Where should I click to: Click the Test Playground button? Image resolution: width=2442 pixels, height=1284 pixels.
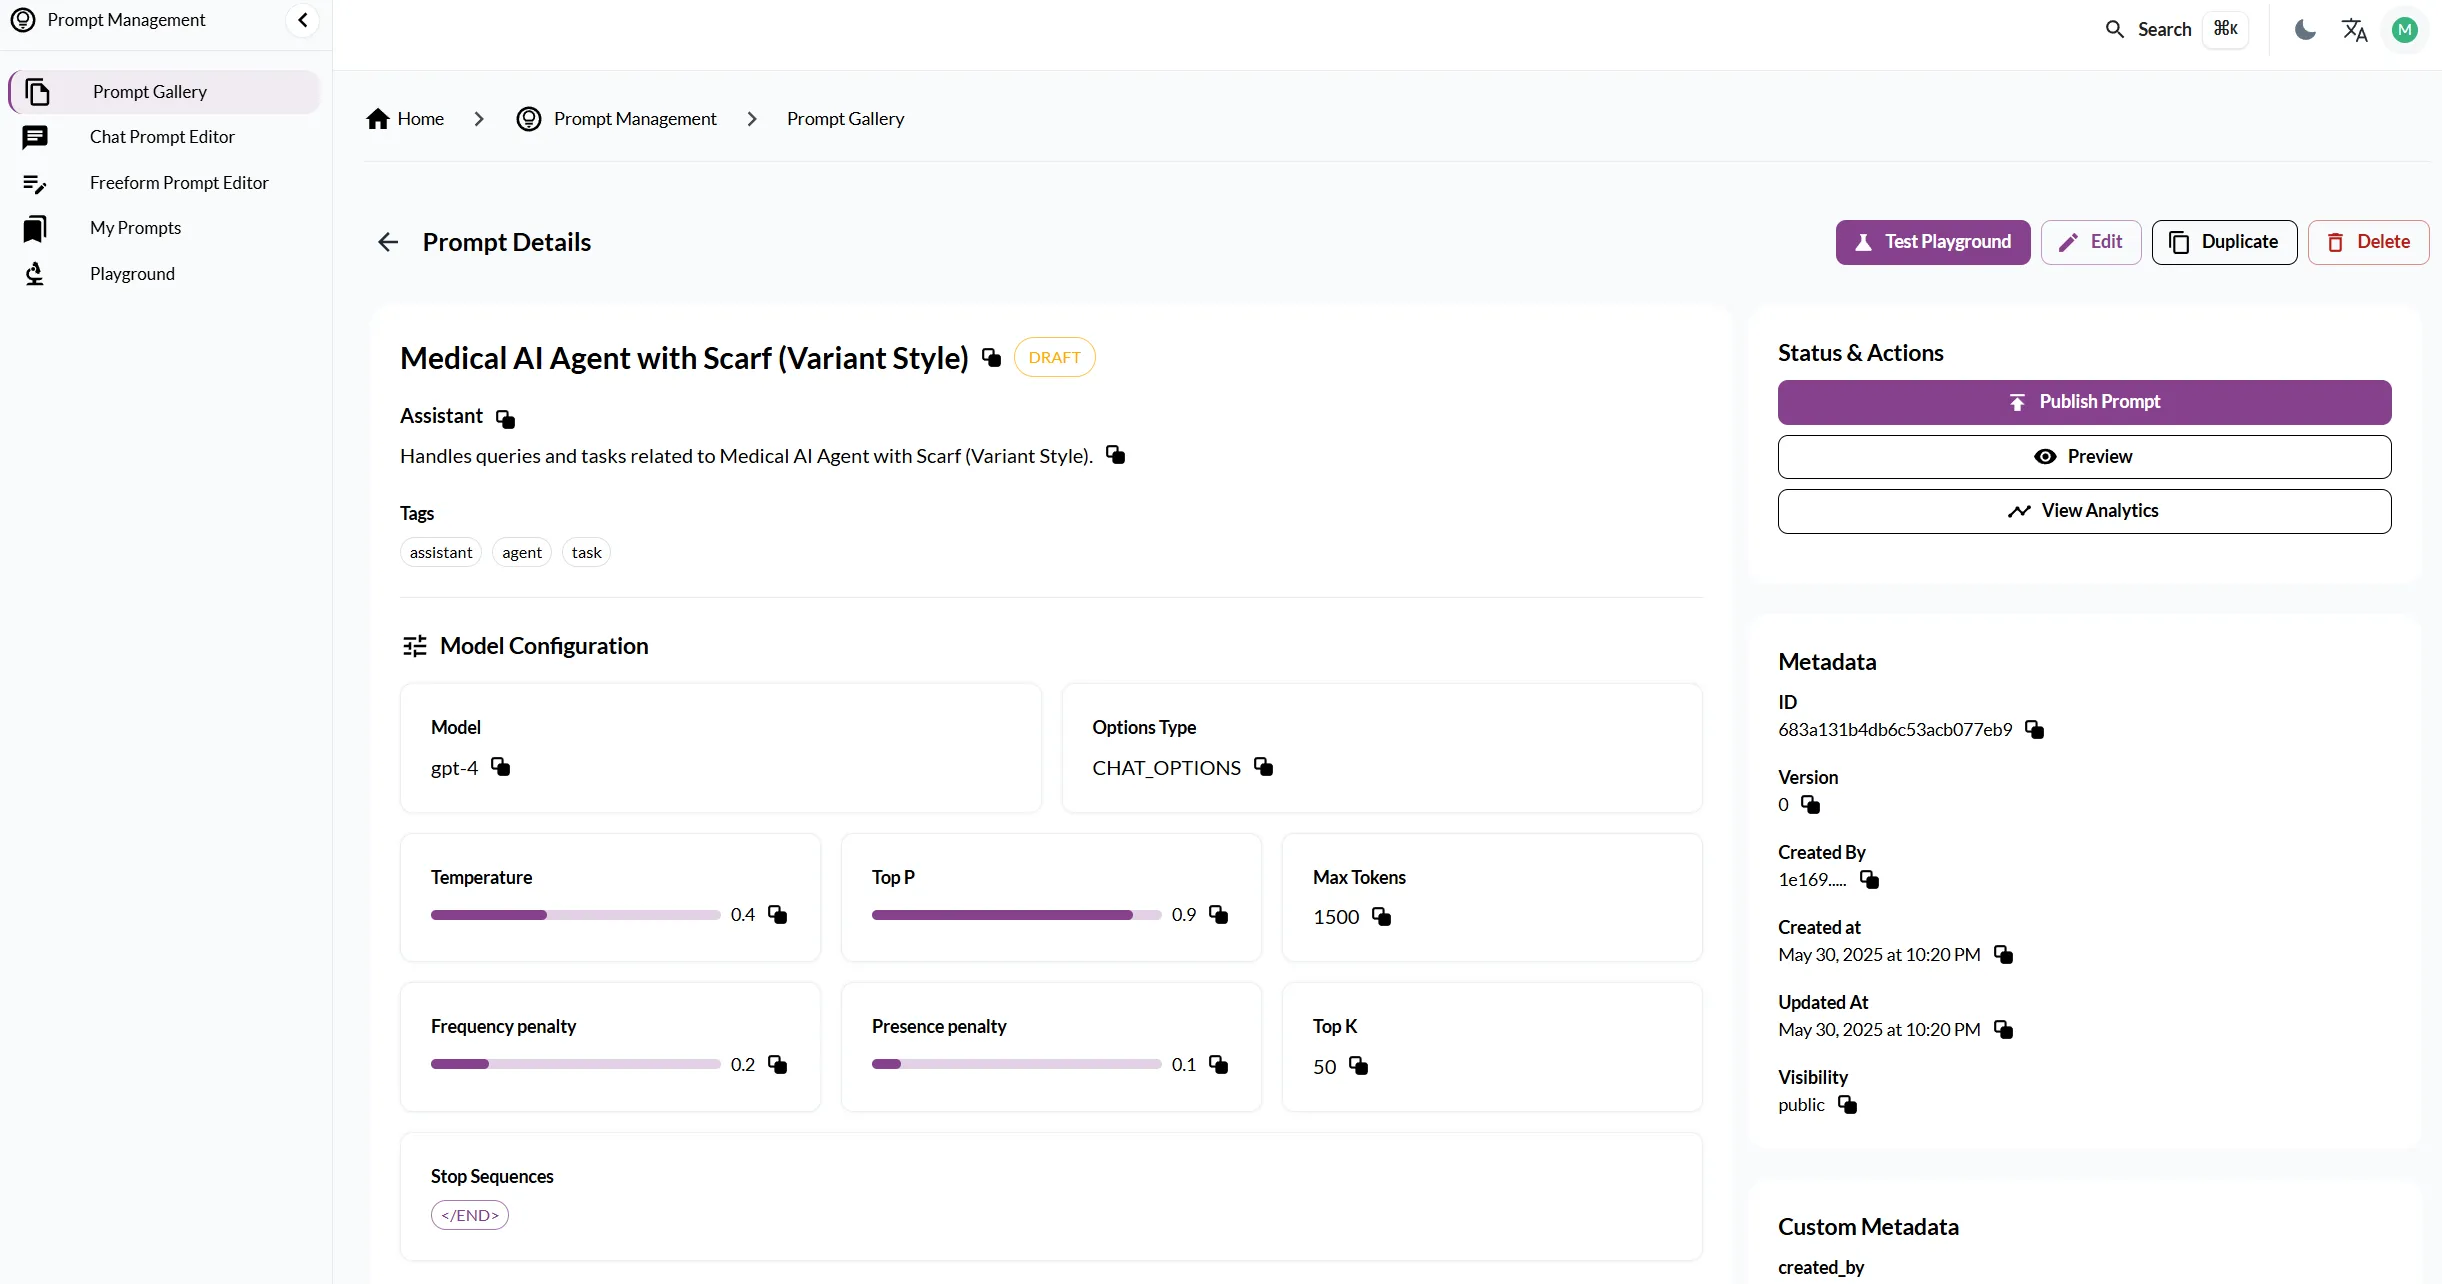[x=1933, y=242]
